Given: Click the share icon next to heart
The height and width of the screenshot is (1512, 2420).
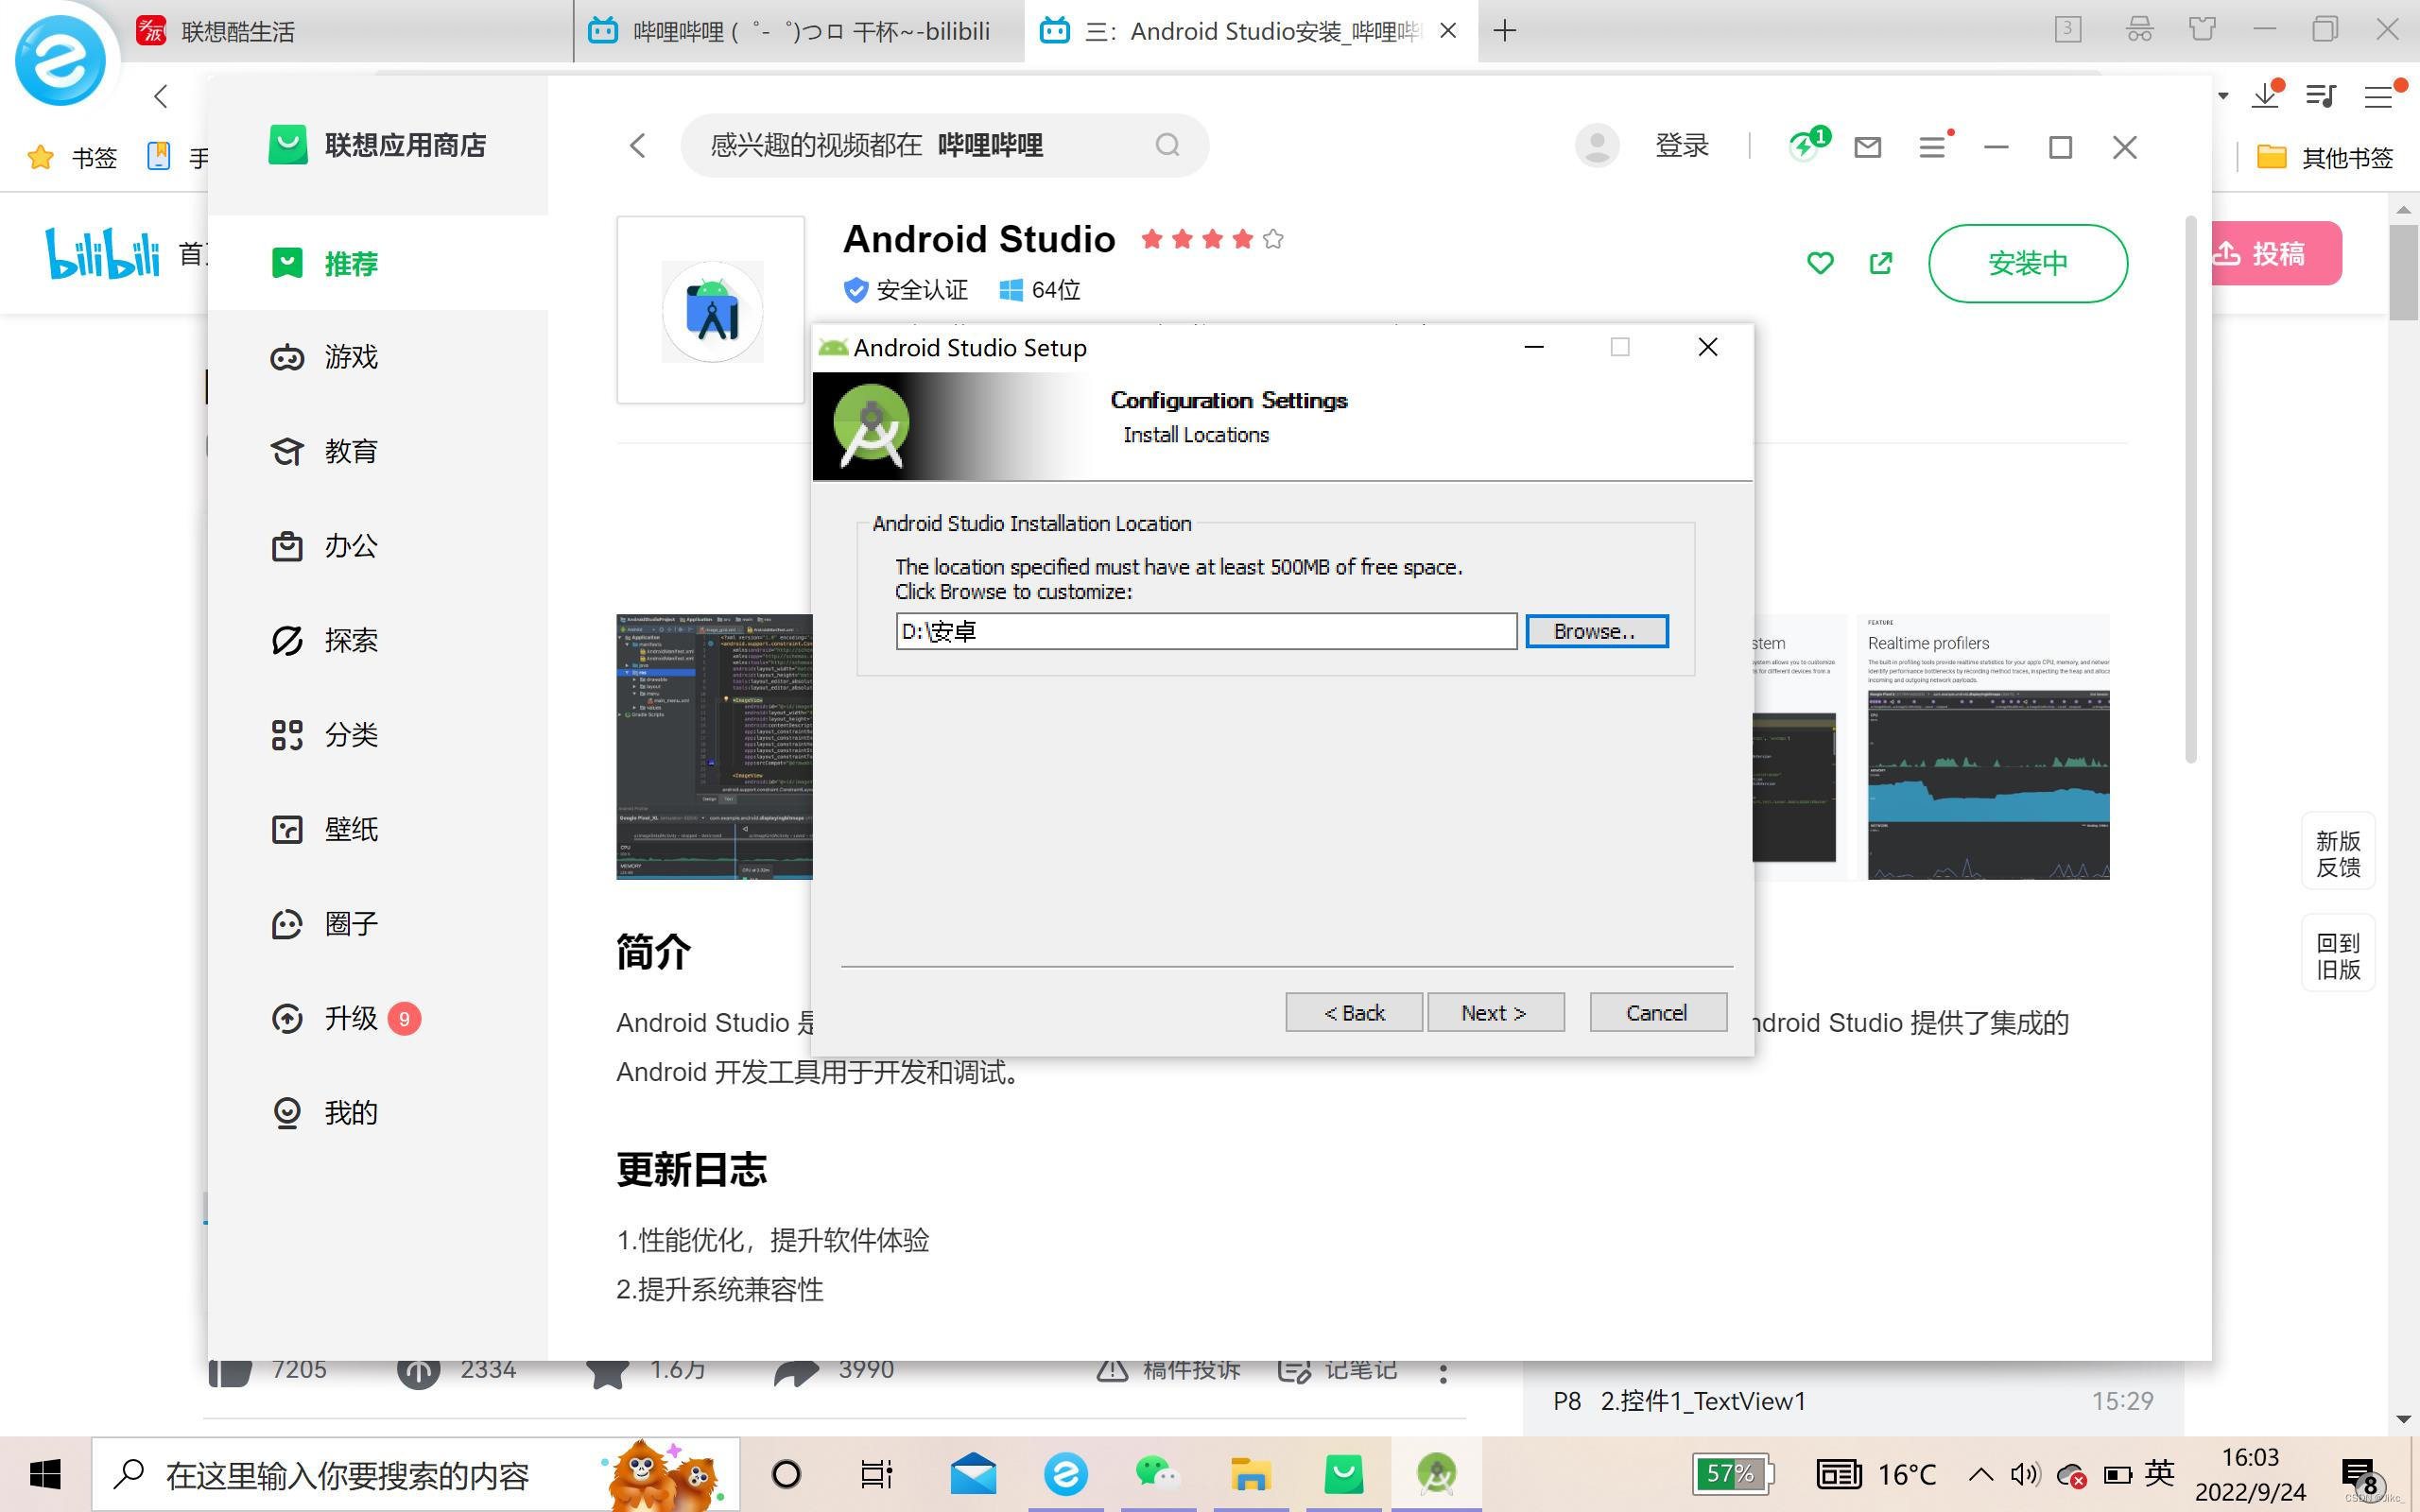Looking at the screenshot, I should click(x=1880, y=263).
